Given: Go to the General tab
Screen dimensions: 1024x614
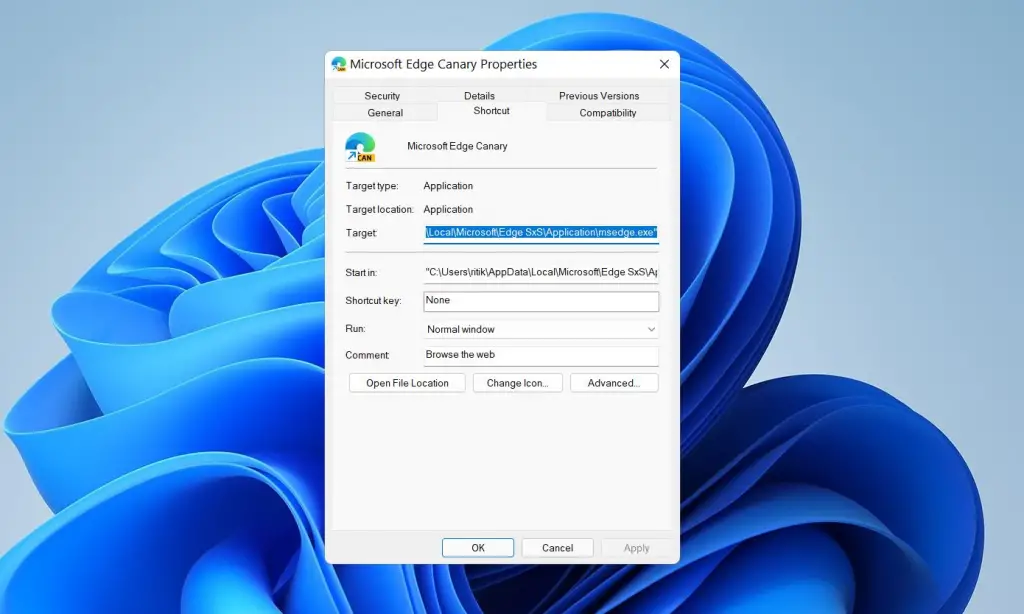Looking at the screenshot, I should click(x=385, y=112).
